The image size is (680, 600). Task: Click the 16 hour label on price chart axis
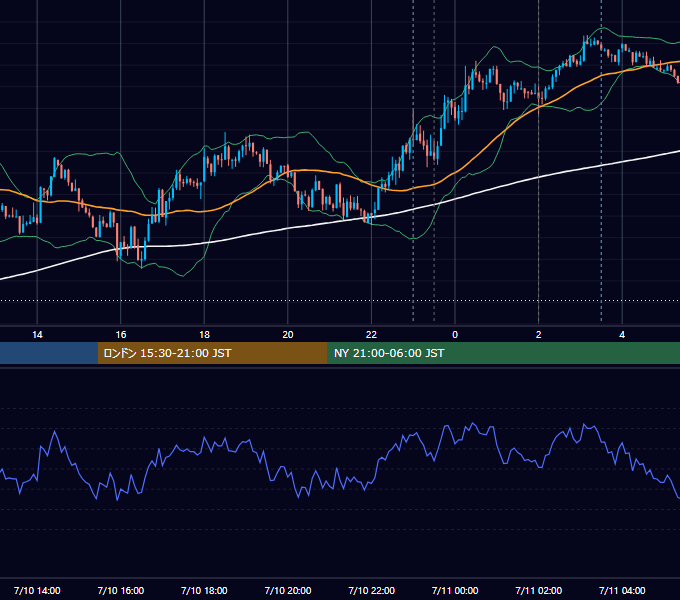point(121,335)
